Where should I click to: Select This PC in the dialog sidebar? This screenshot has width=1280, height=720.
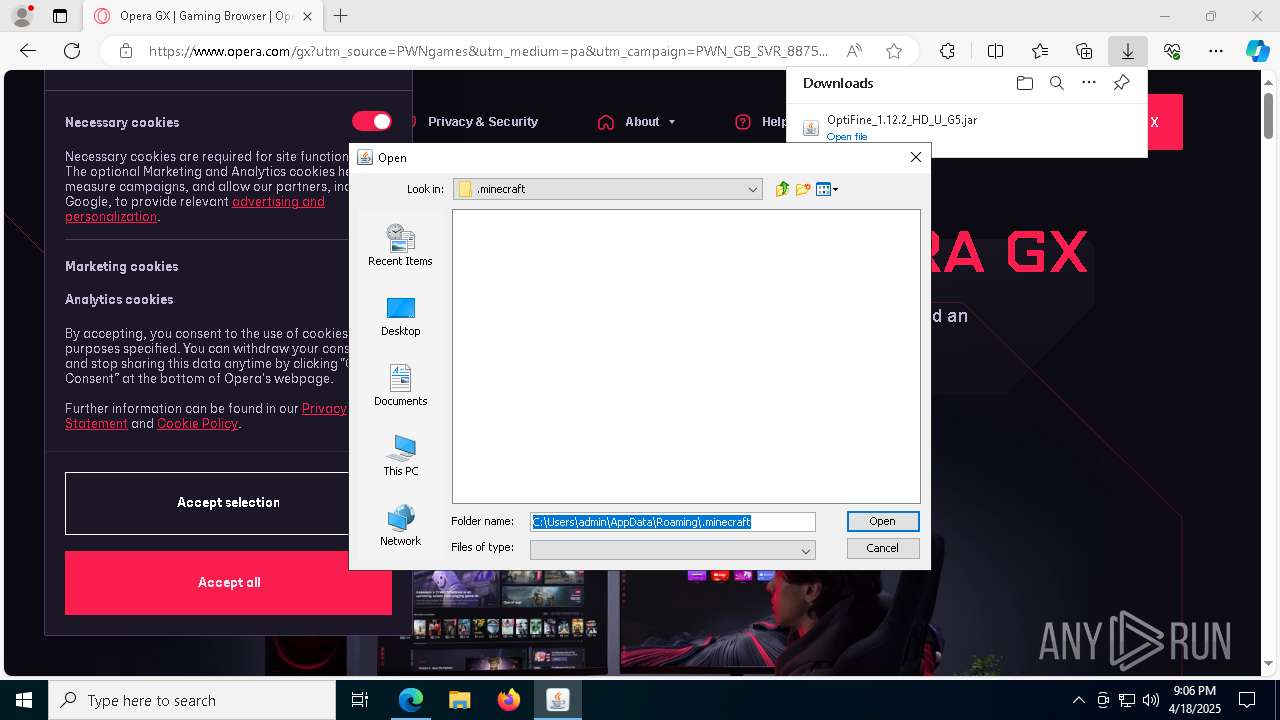[x=400, y=455]
